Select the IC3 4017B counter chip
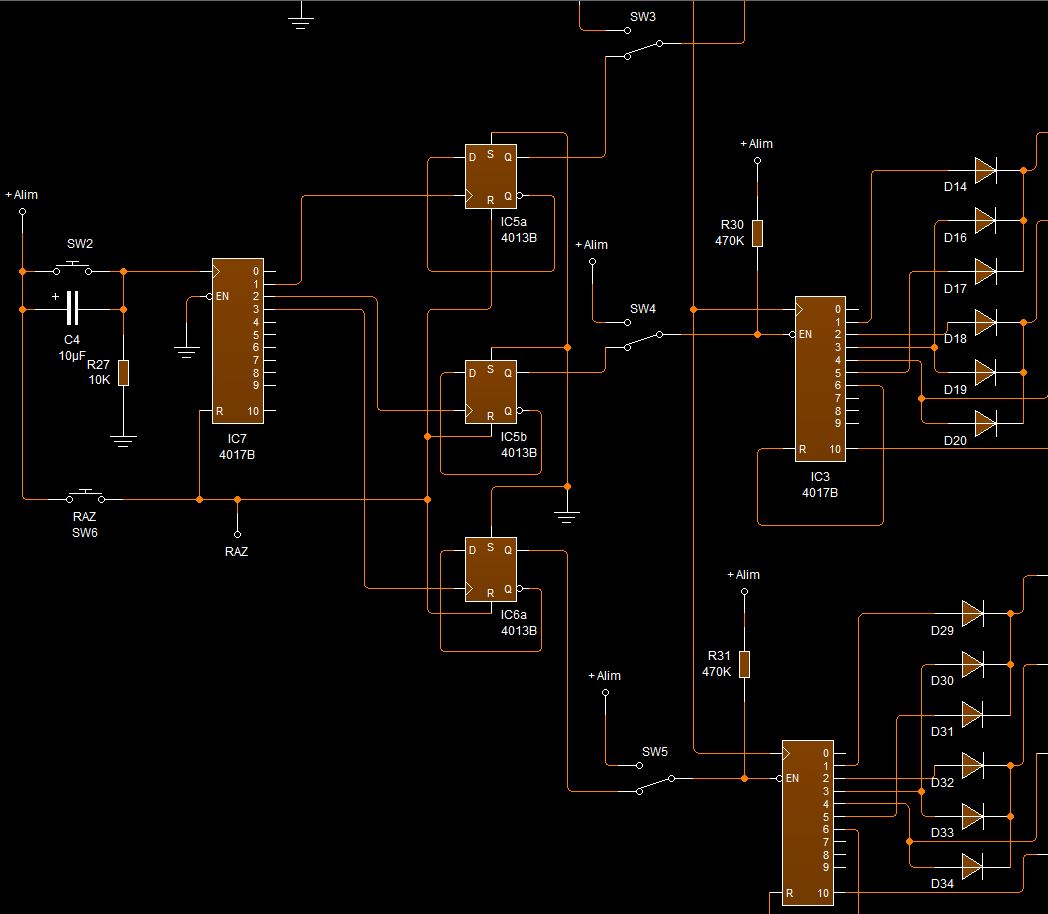Image resolution: width=1048 pixels, height=914 pixels. click(820, 379)
